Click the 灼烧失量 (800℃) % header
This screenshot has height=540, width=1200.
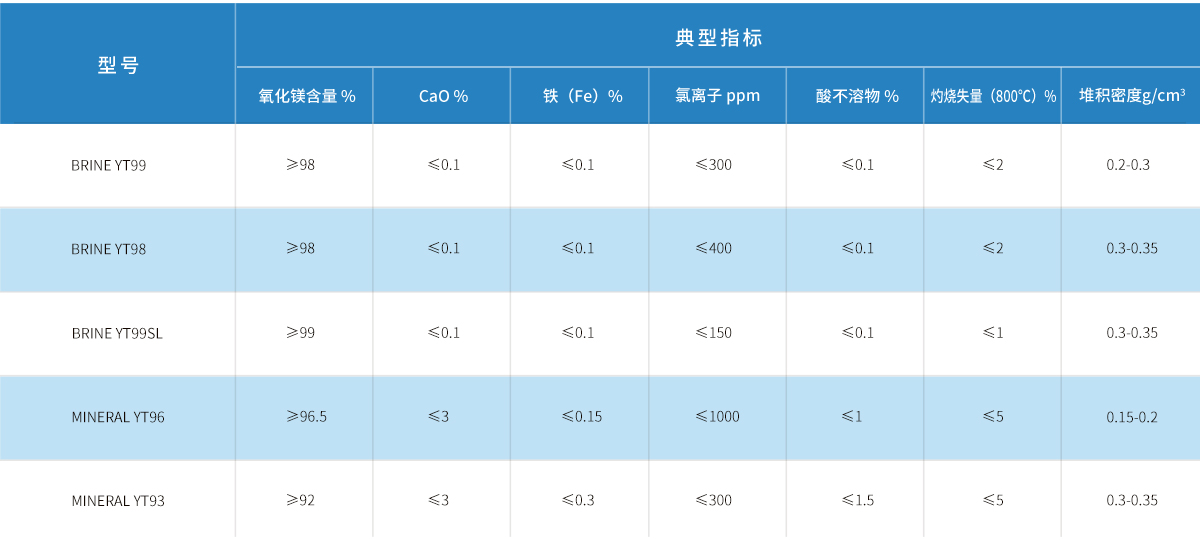(992, 96)
